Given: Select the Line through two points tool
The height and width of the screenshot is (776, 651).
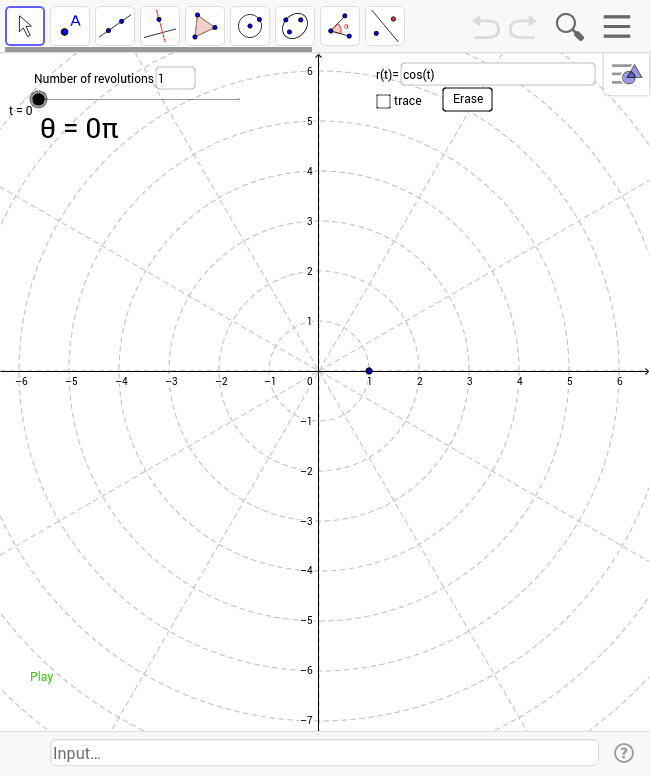Looking at the screenshot, I should click(x=115, y=26).
